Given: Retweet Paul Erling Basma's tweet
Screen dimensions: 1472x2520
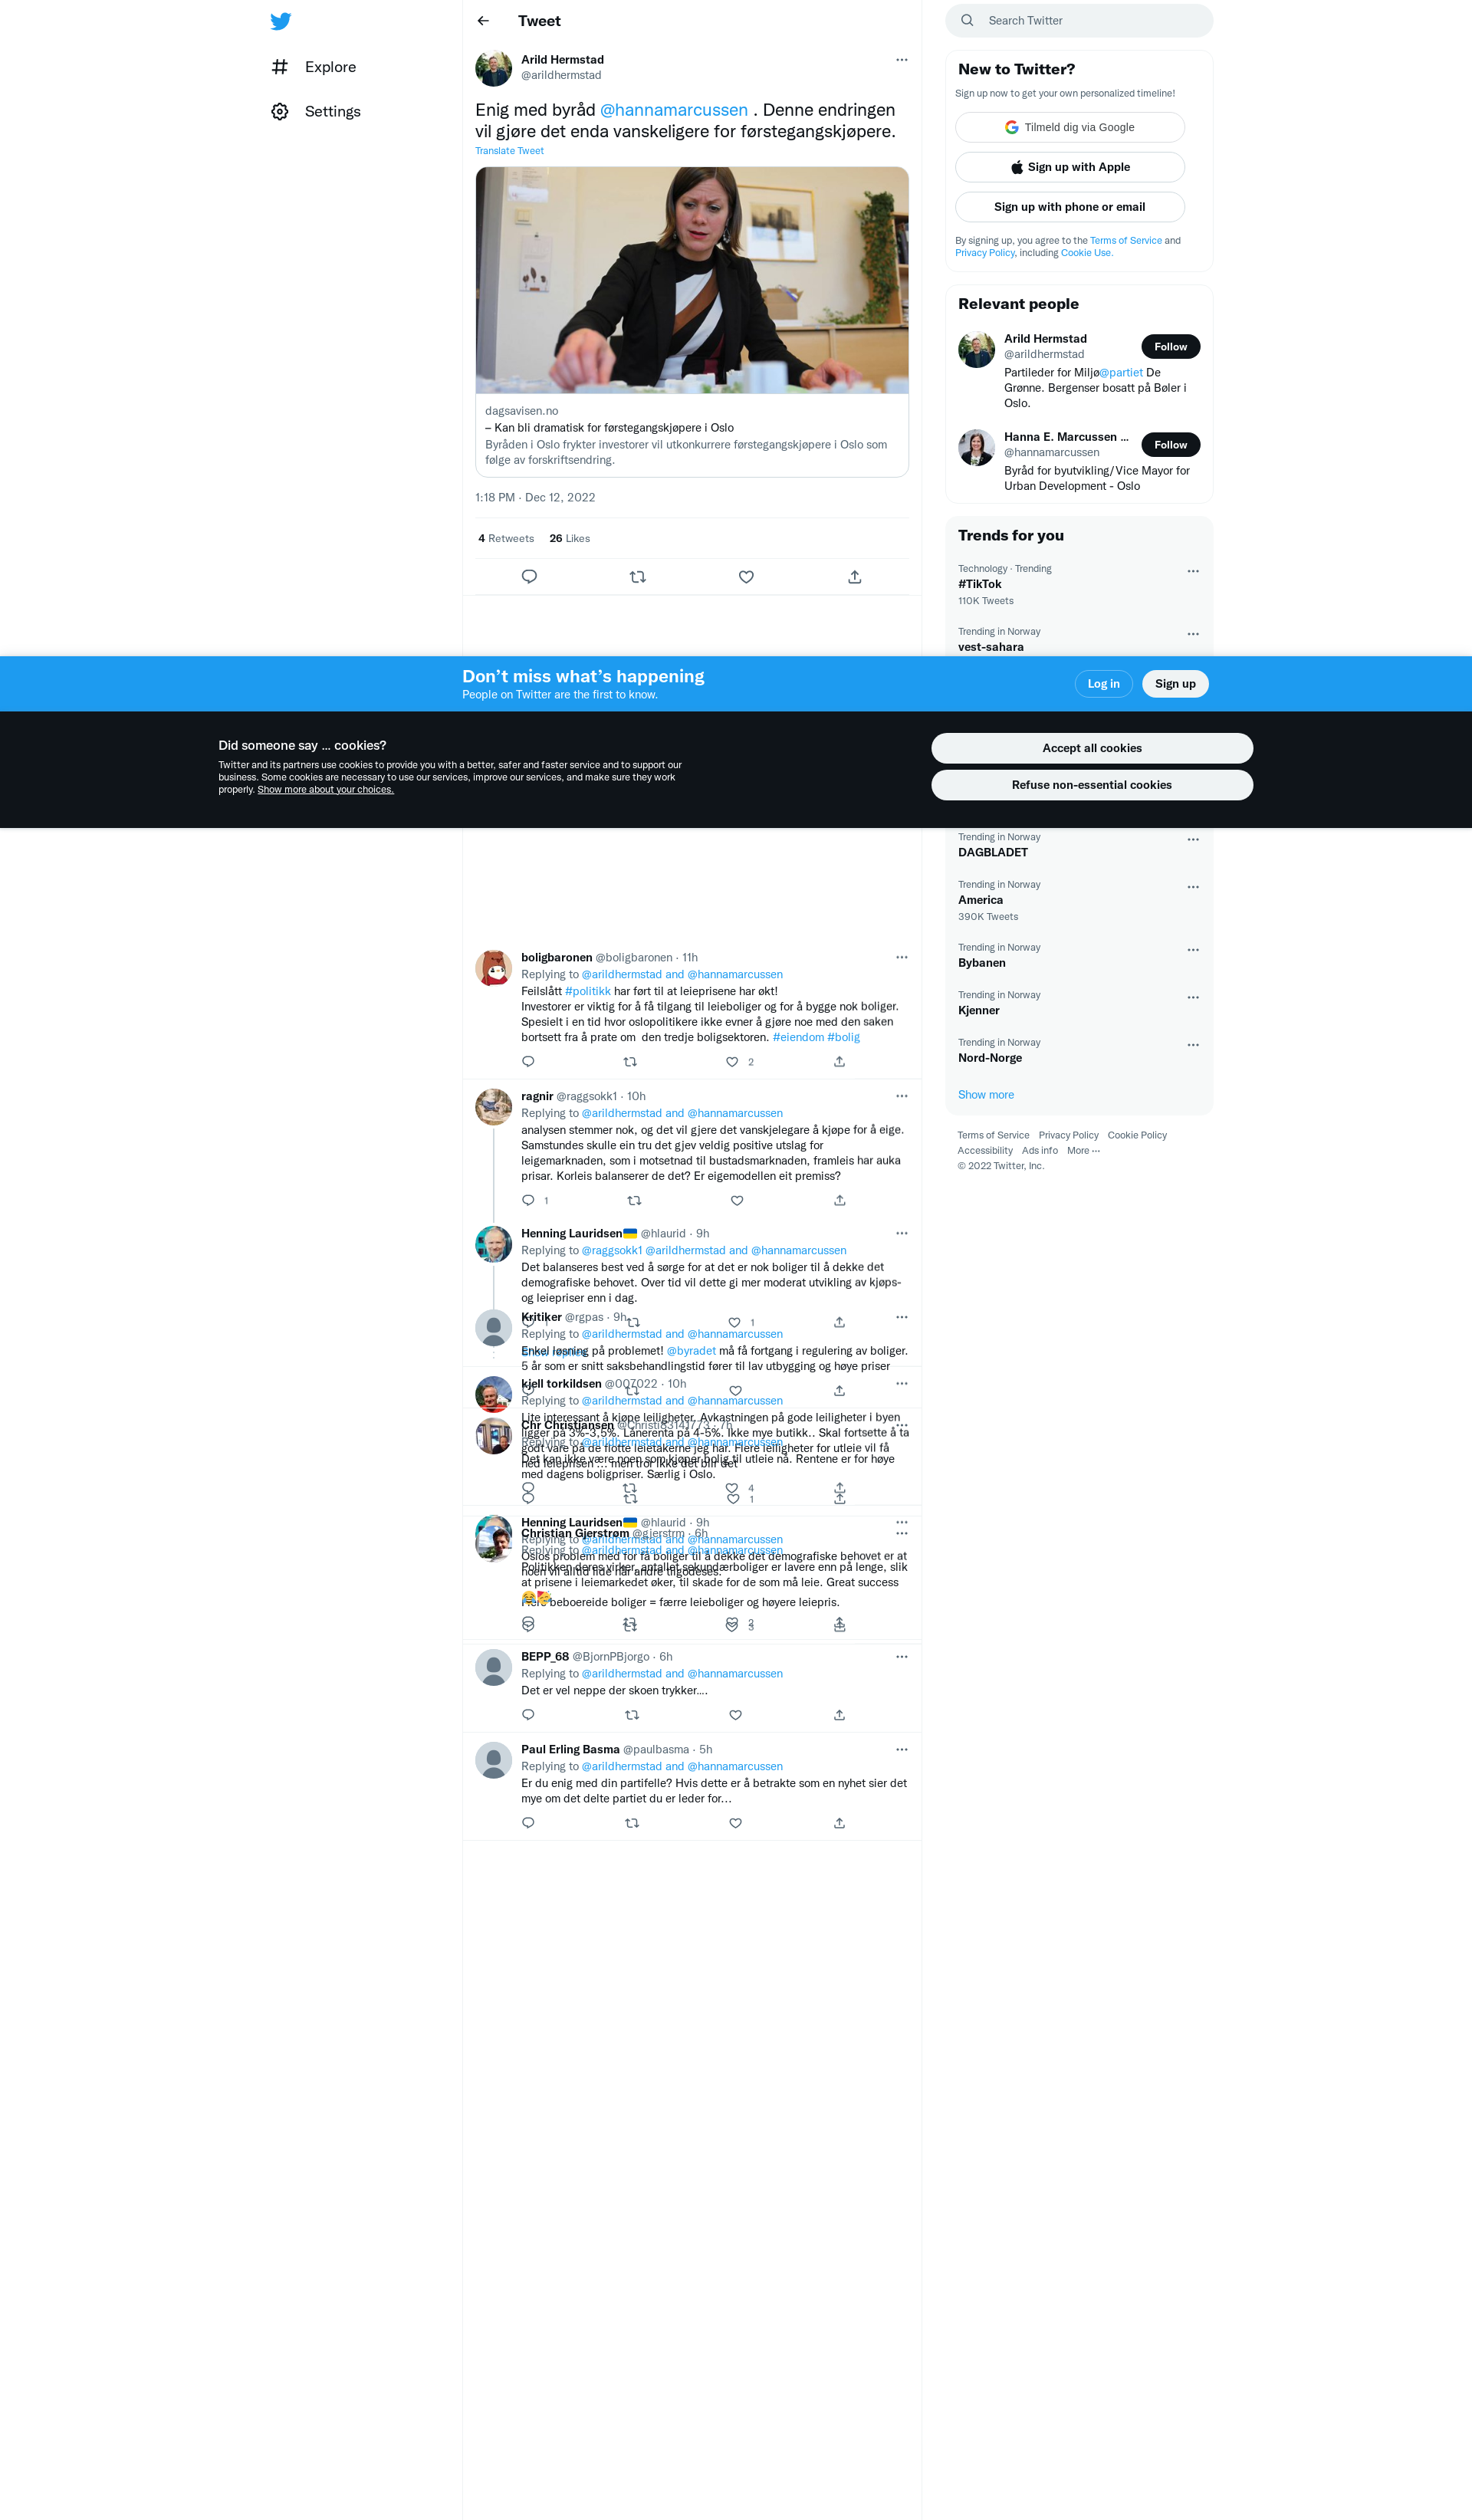Looking at the screenshot, I should [x=632, y=1823].
